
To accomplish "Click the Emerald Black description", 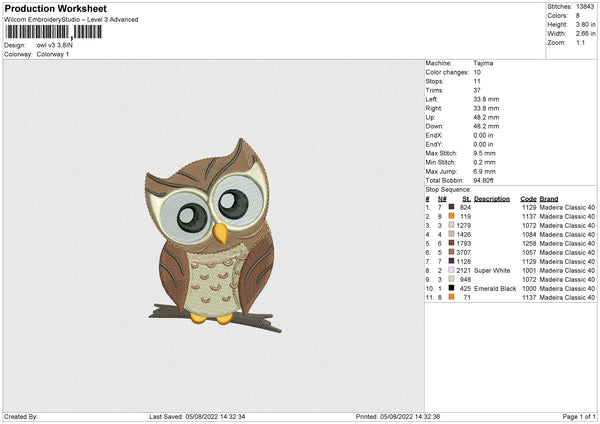I will (x=495, y=289).
